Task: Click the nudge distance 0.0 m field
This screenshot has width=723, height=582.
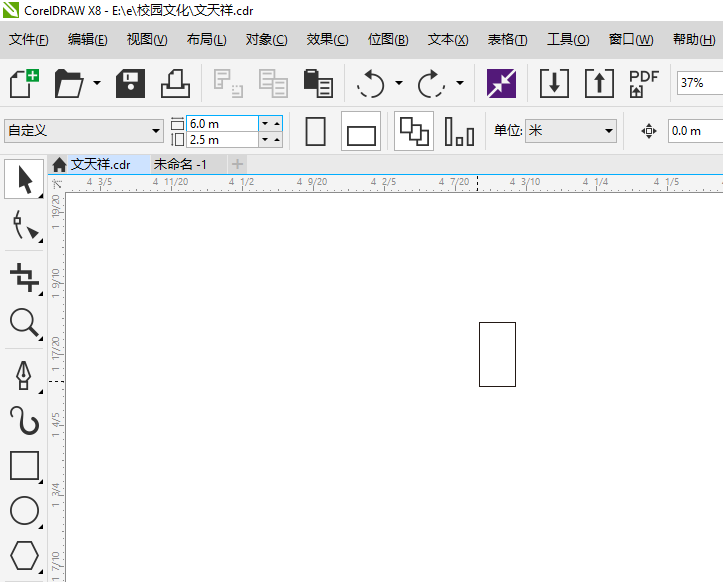Action: click(x=695, y=131)
